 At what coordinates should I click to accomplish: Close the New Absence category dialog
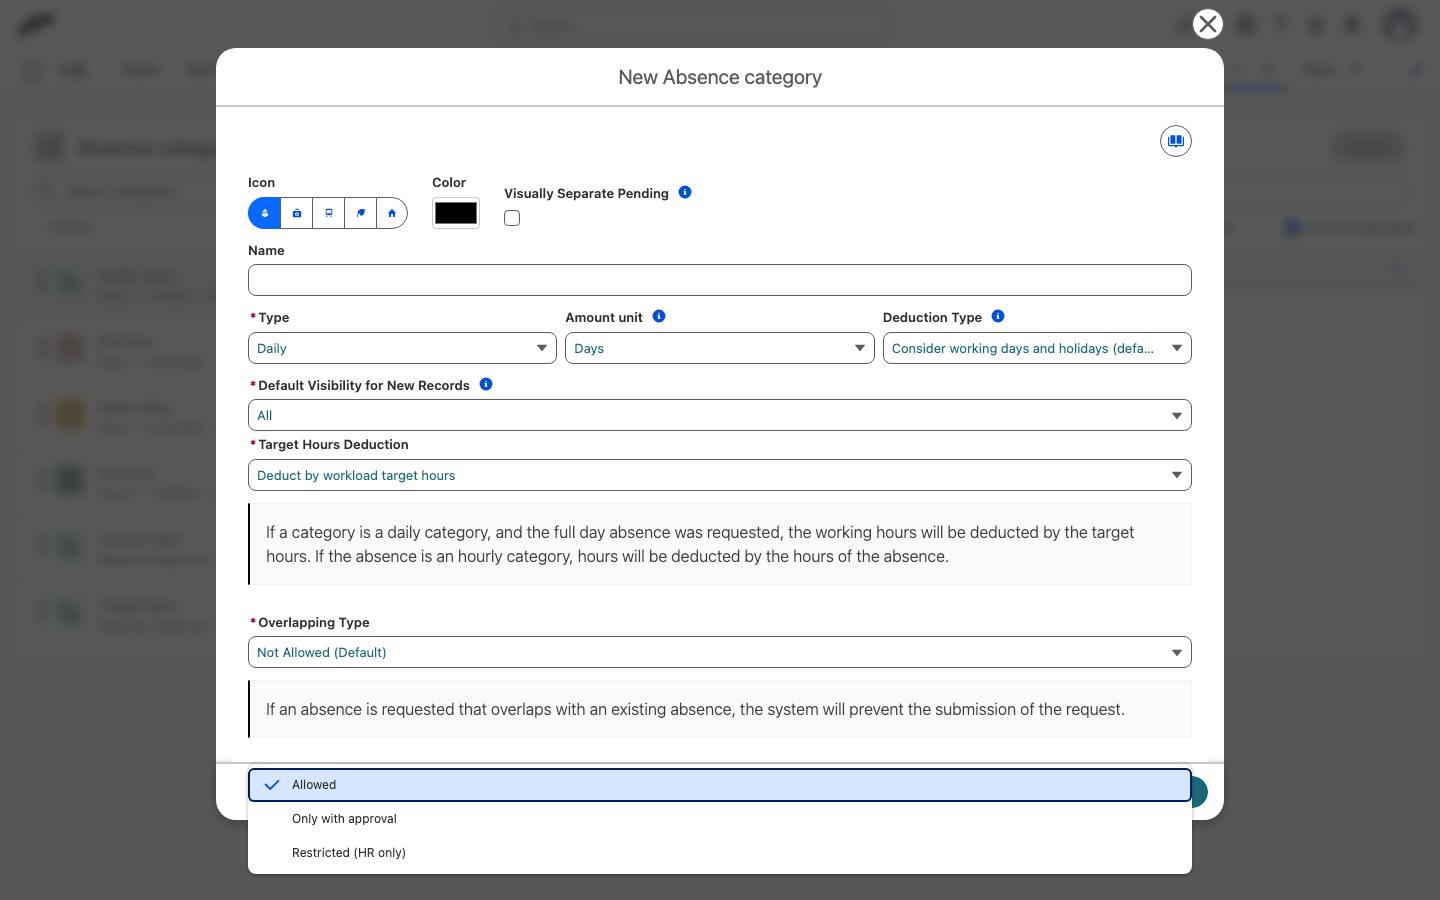(1208, 24)
